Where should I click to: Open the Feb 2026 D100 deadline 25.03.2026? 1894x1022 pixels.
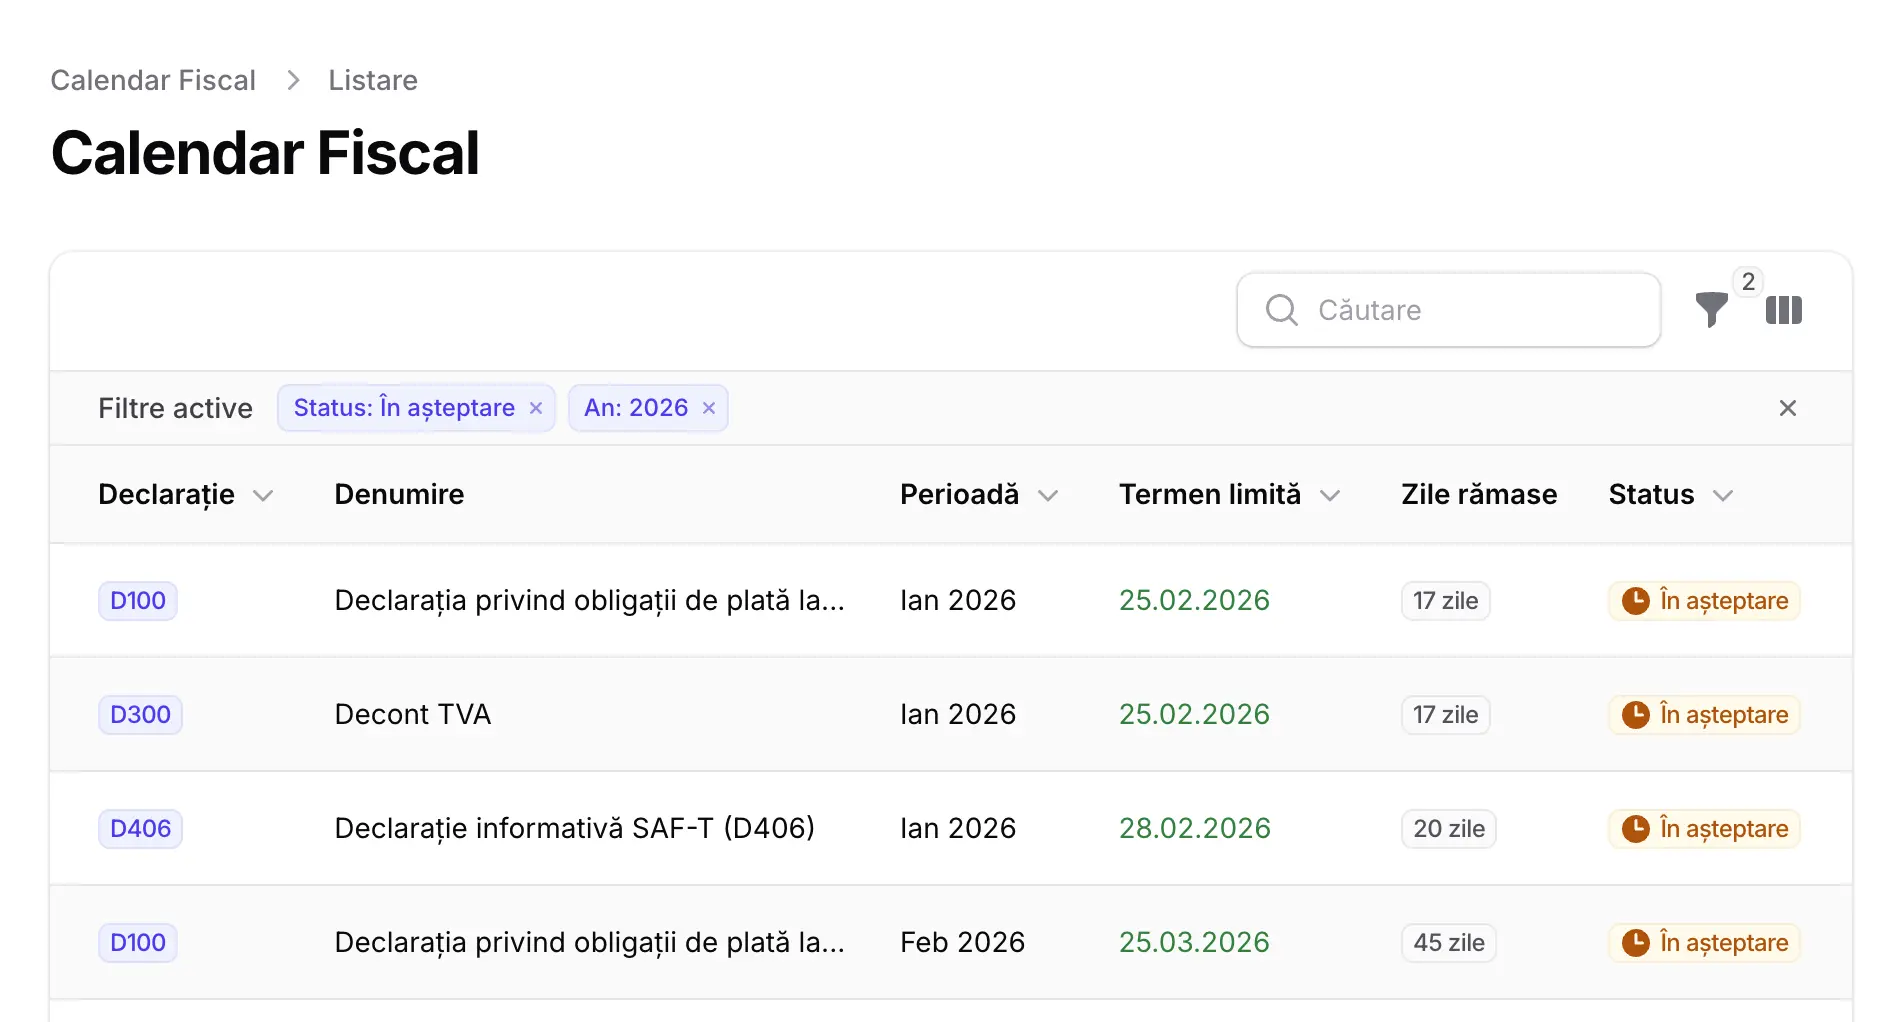(x=1193, y=943)
